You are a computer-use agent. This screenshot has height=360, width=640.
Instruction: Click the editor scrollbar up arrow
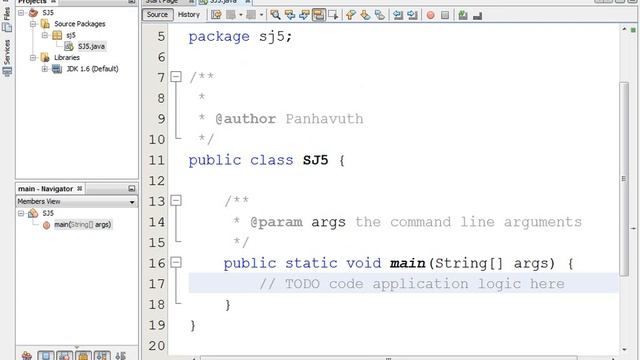pos(624,29)
